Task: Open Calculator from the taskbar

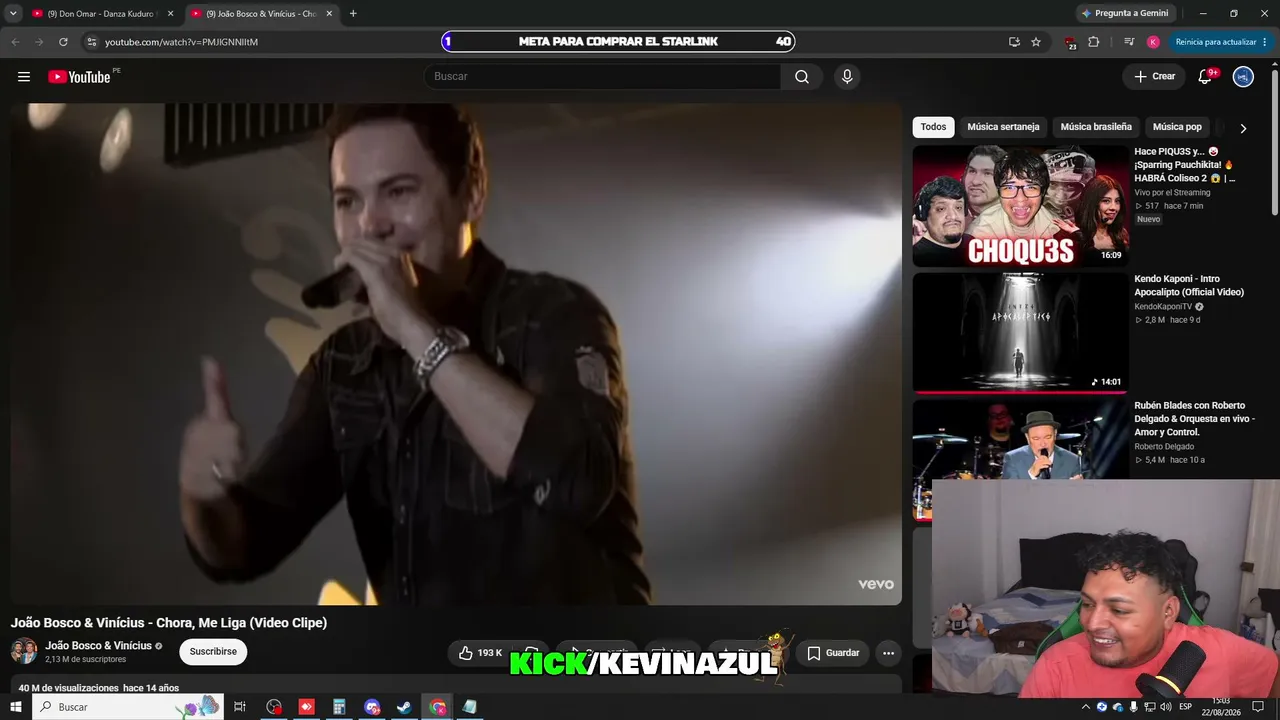Action: pyautogui.click(x=339, y=707)
